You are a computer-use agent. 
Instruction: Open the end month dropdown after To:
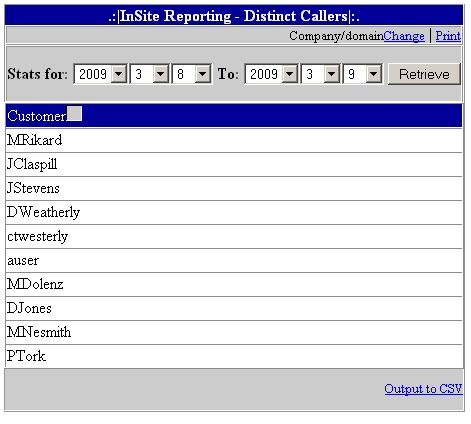(x=320, y=74)
